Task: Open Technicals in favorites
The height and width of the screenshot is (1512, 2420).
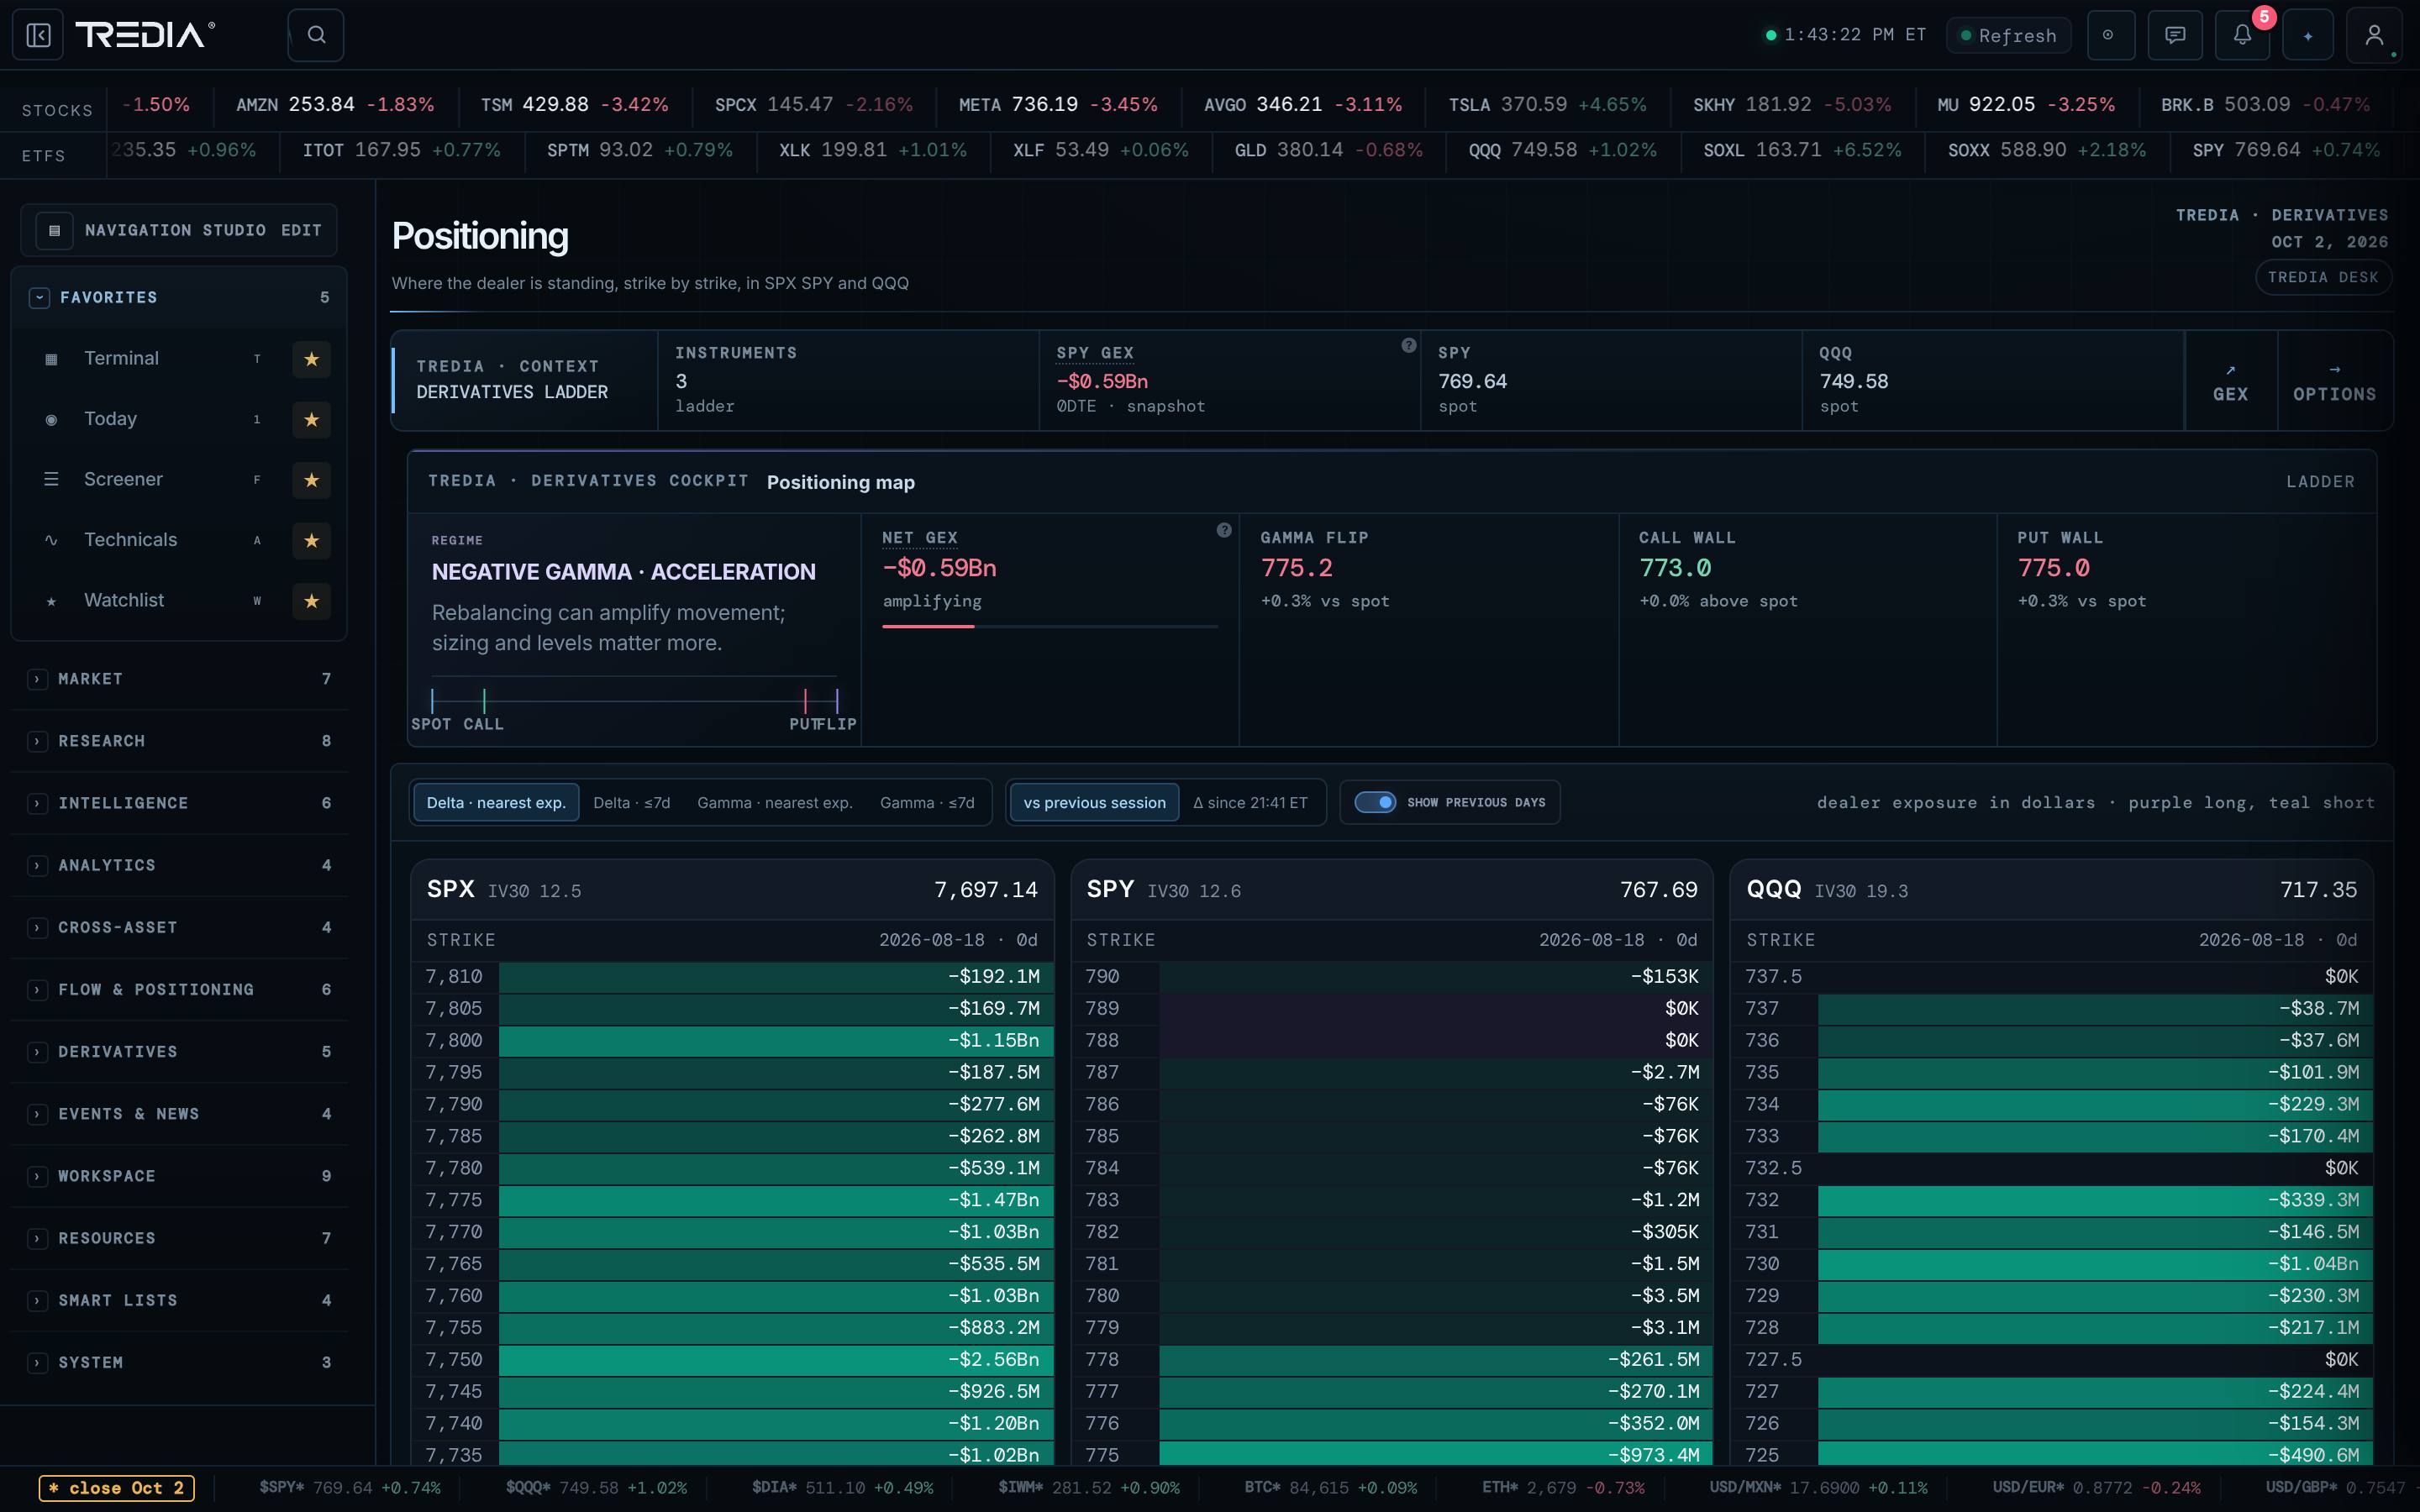Action: [130, 540]
